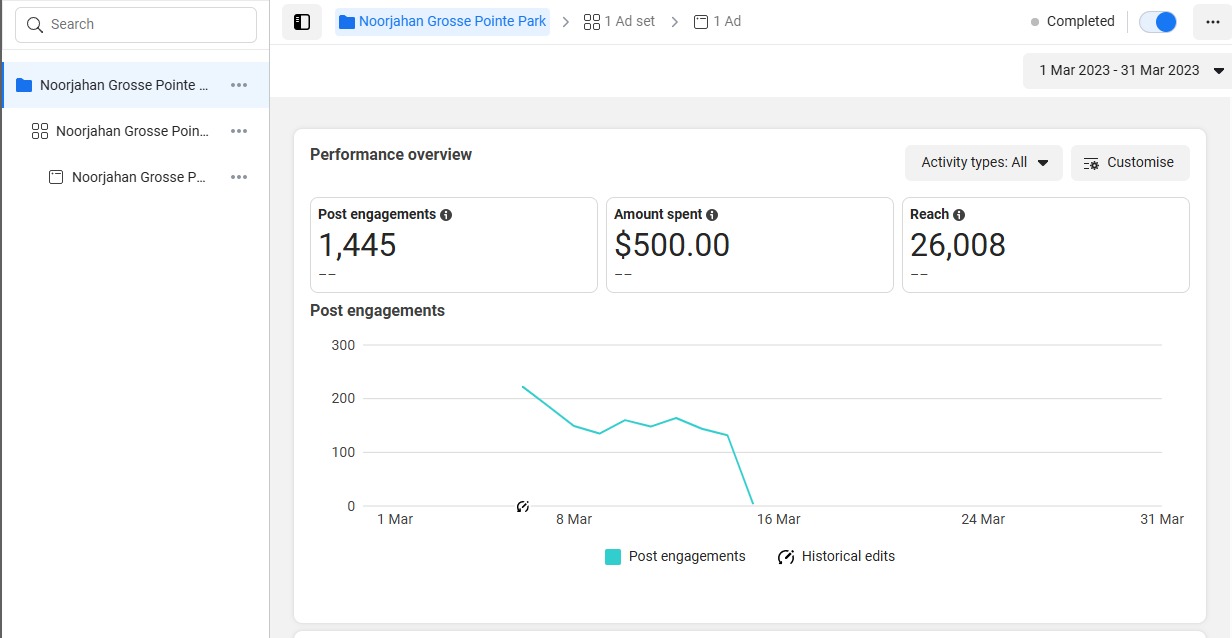1232x638 pixels.
Task: Click info icon beside Post engagements
Action: pos(446,215)
